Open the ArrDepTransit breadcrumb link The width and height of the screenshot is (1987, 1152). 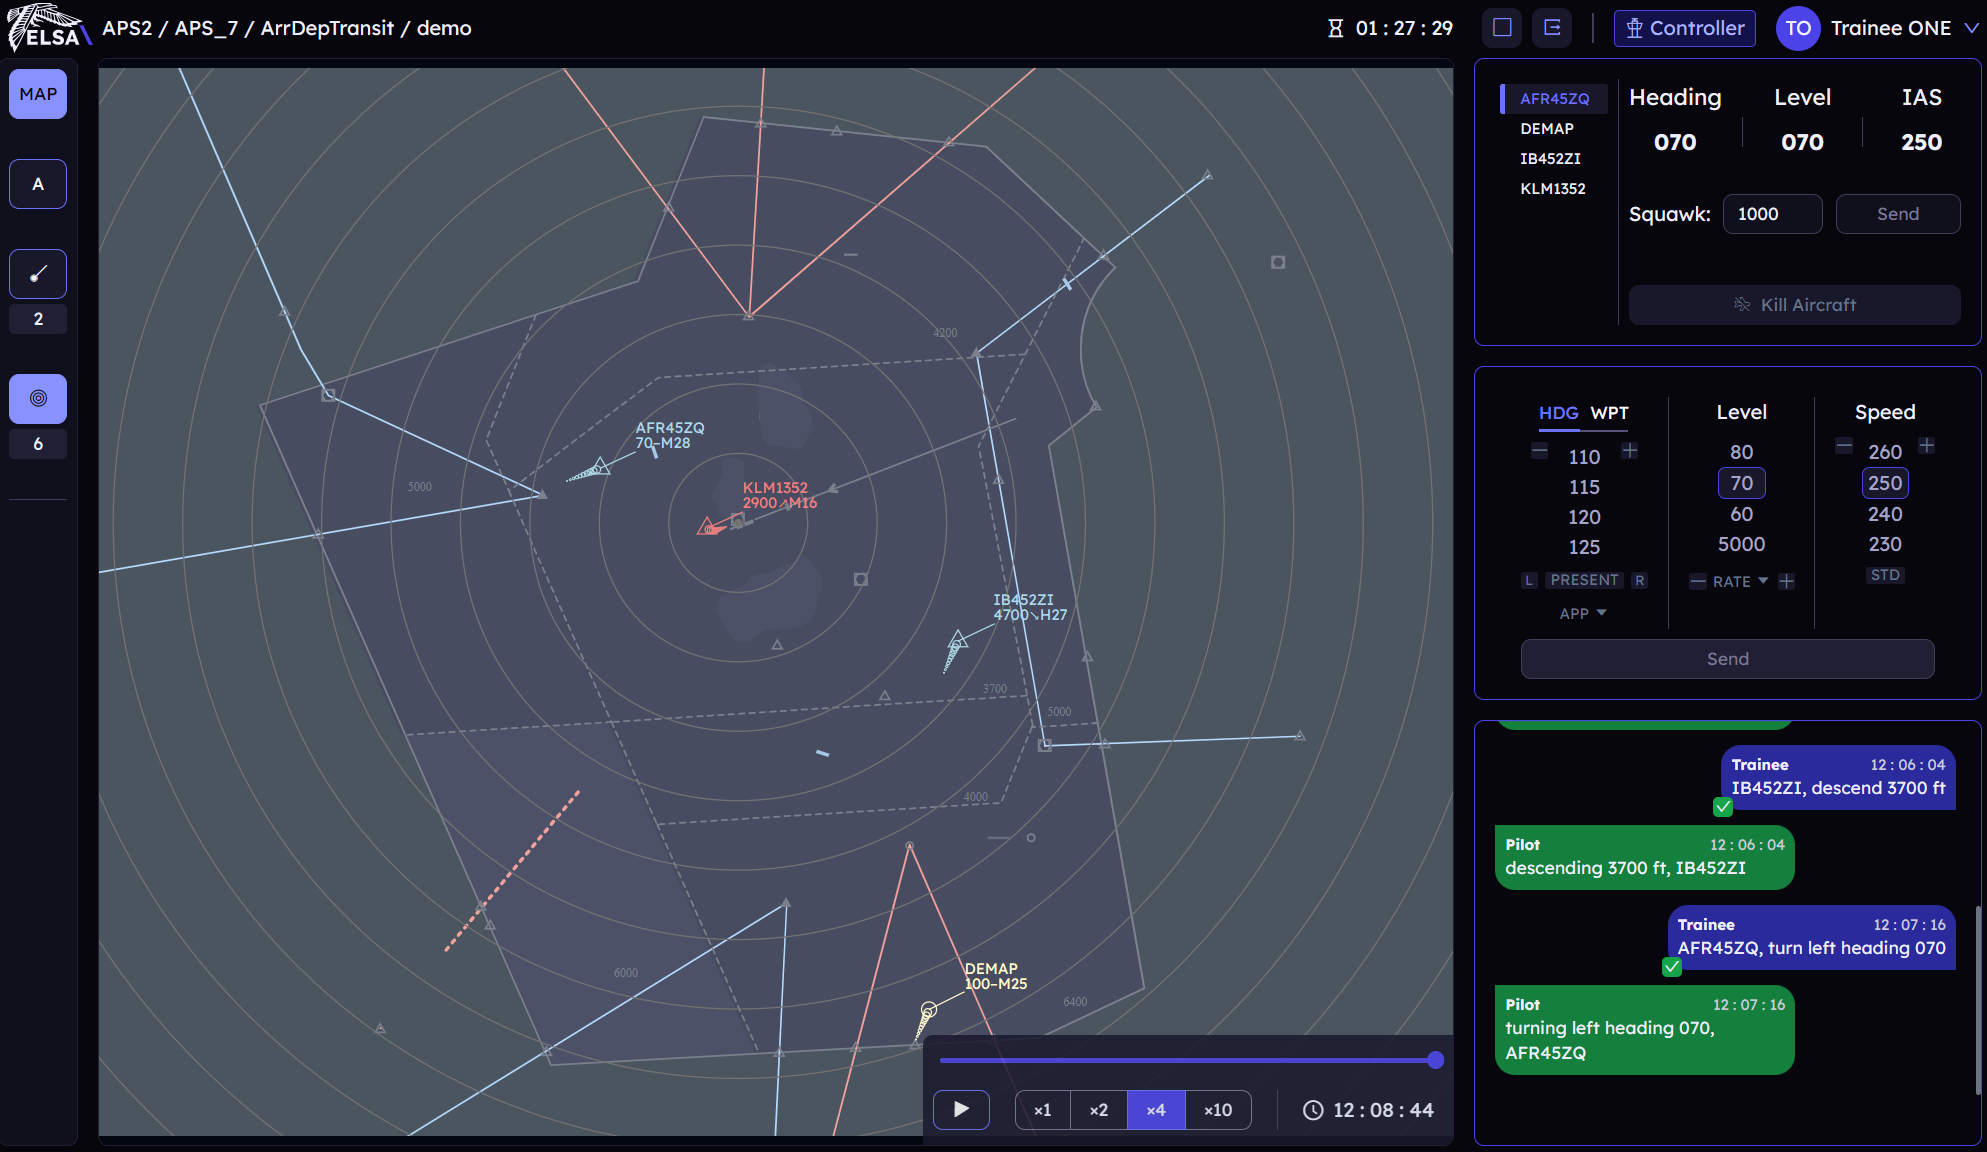click(327, 28)
